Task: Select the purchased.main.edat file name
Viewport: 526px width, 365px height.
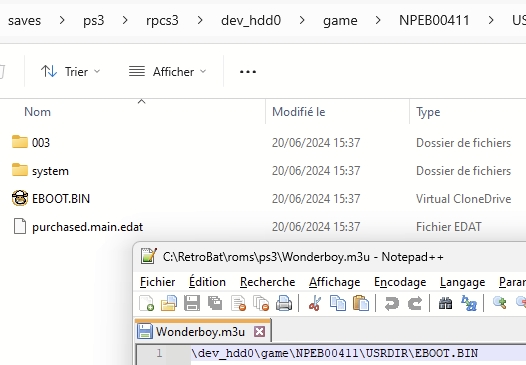Action: [88, 227]
